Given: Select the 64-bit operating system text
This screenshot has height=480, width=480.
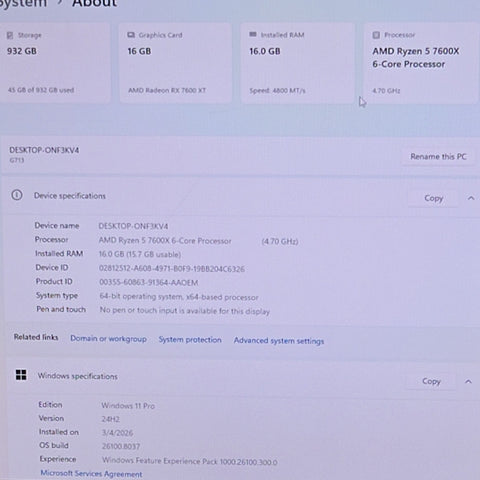Looking at the screenshot, I should pyautogui.click(x=179, y=297).
